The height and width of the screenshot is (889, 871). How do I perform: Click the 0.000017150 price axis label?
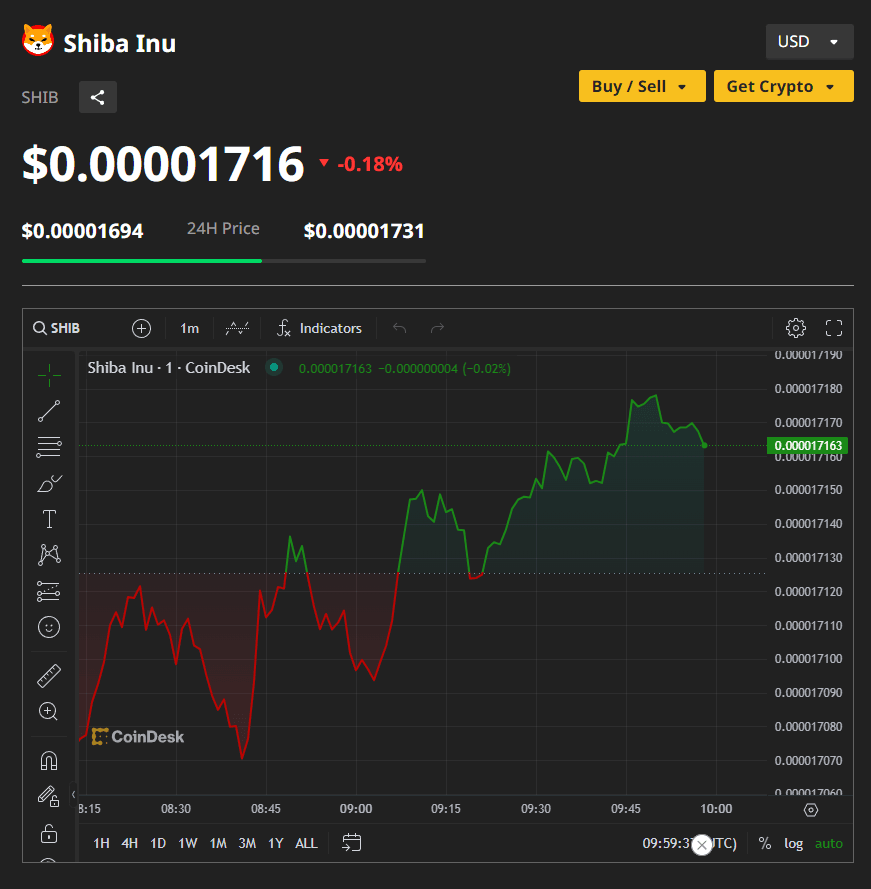pyautogui.click(x=808, y=489)
